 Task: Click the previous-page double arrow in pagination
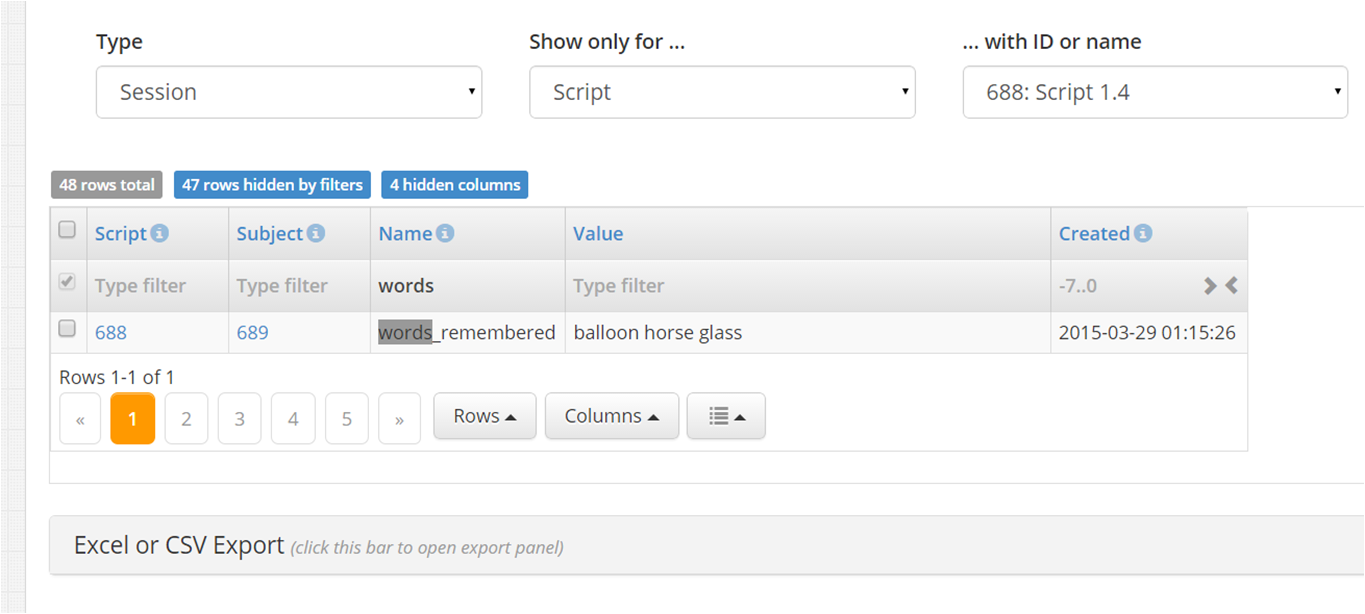80,418
